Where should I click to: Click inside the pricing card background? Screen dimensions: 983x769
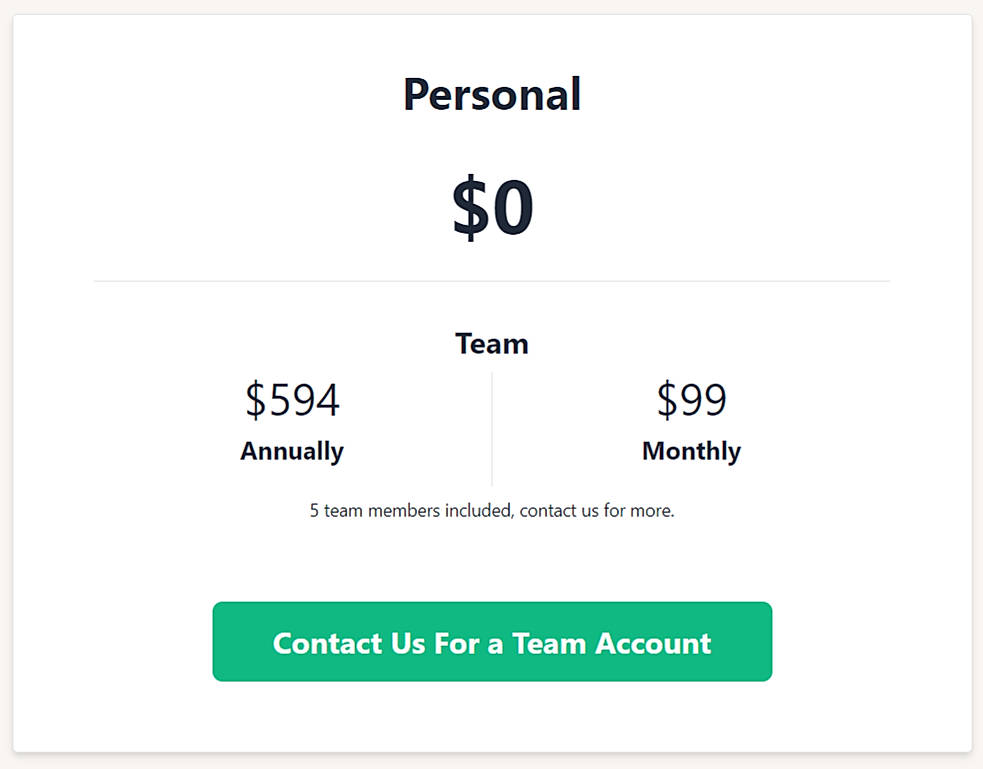click(x=491, y=560)
